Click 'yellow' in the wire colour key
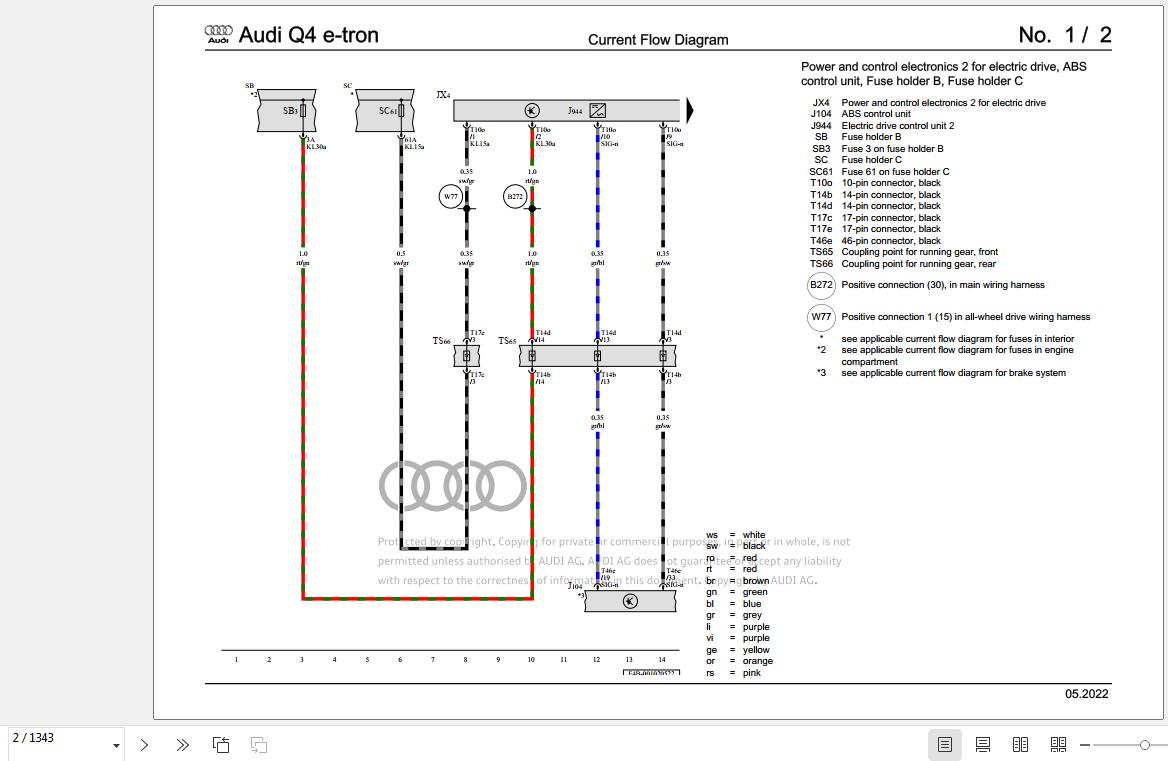The width and height of the screenshot is (1168, 761). point(756,650)
